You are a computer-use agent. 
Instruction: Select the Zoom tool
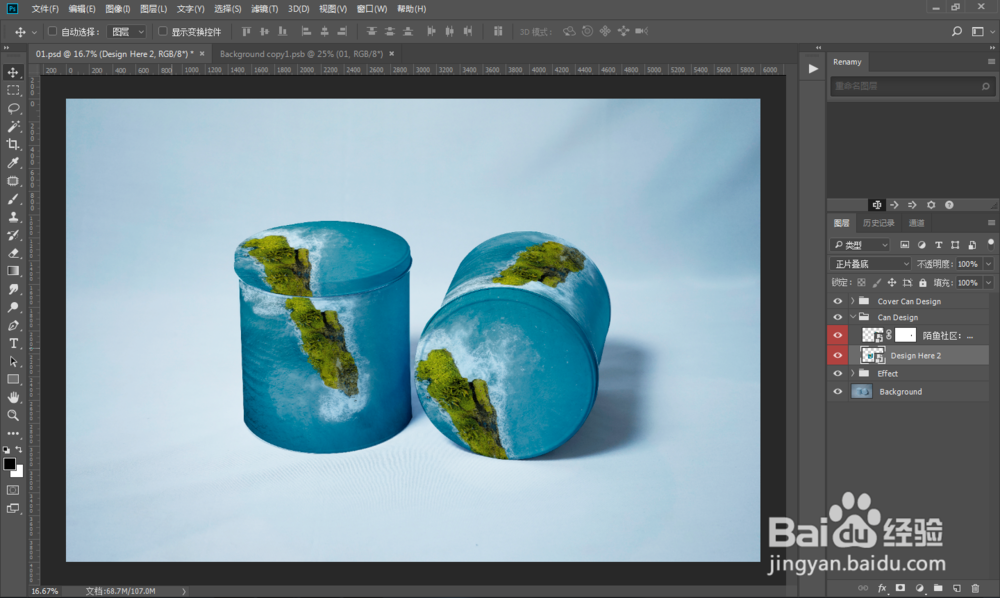(13, 415)
